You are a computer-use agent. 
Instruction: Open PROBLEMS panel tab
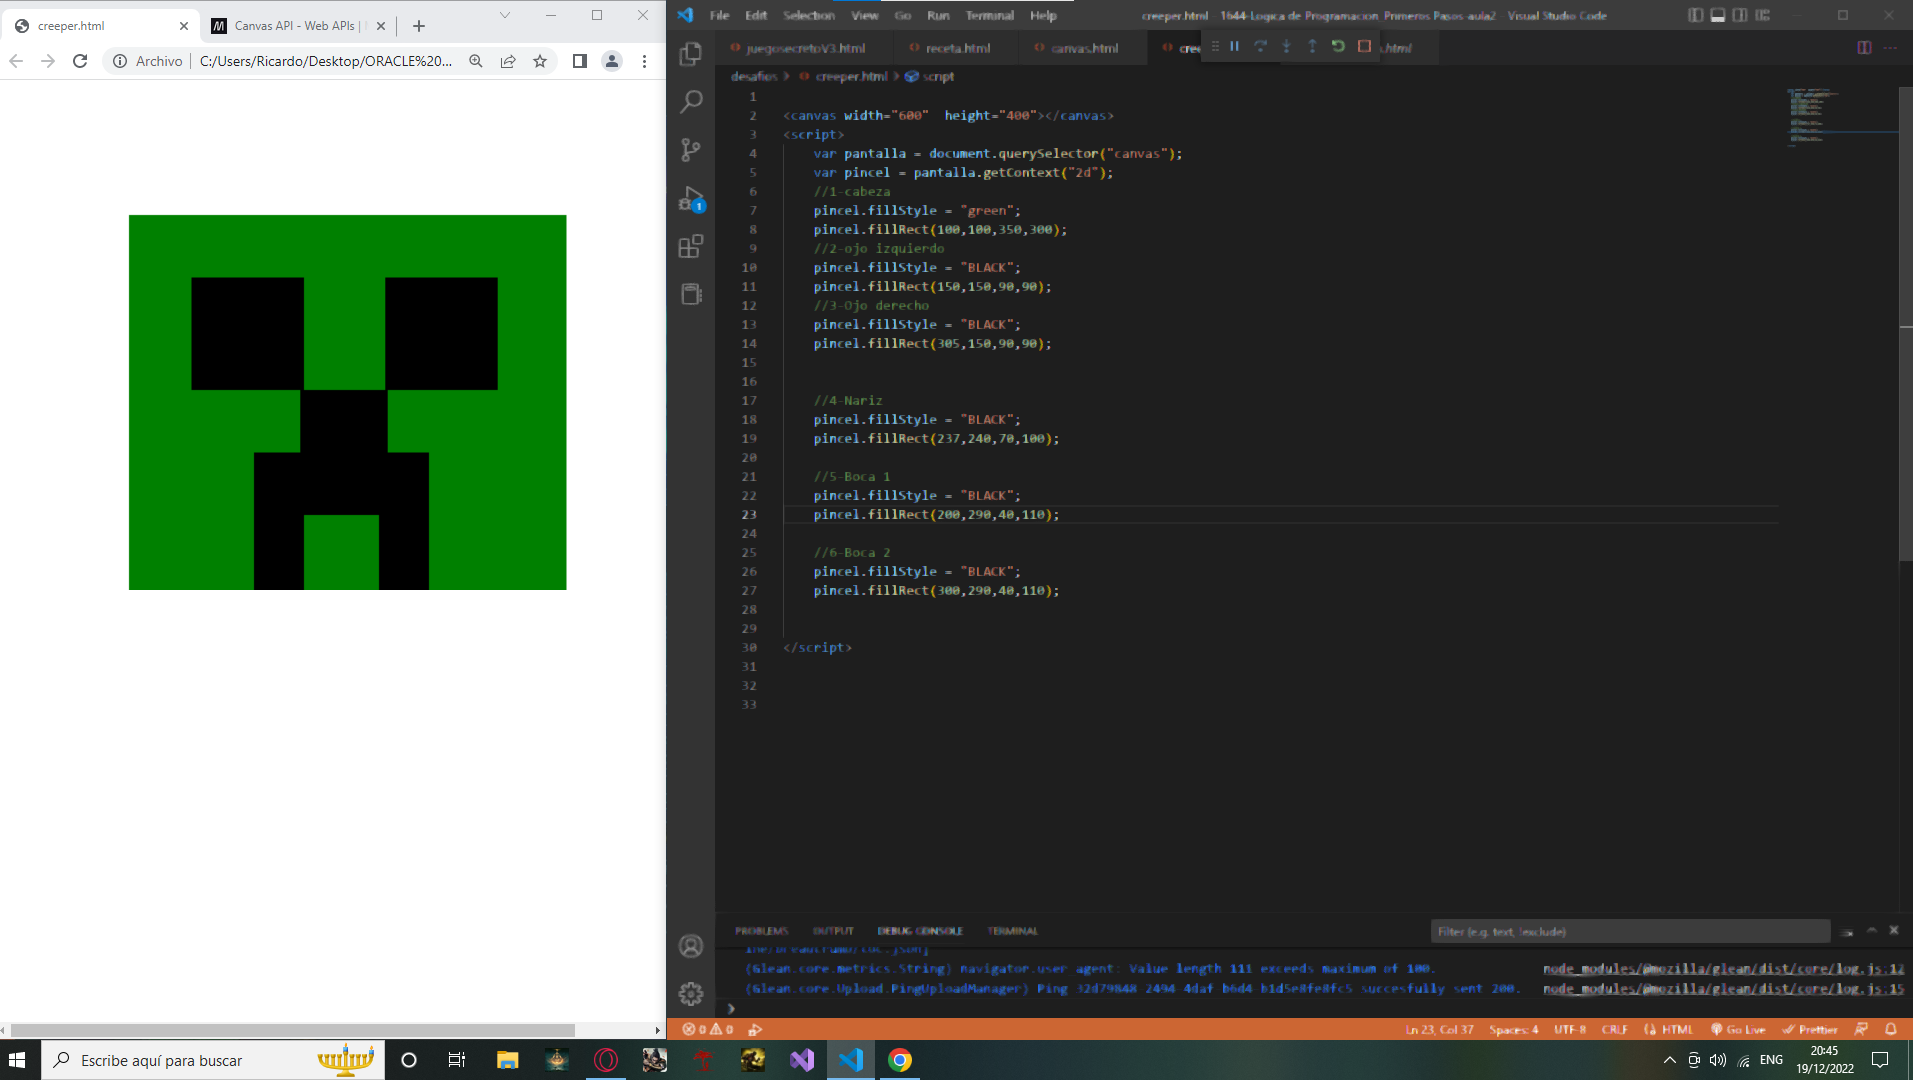pyautogui.click(x=761, y=931)
